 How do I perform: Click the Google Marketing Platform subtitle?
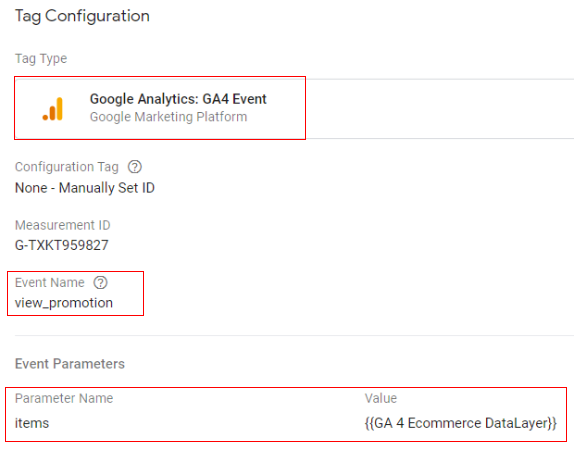(x=168, y=117)
